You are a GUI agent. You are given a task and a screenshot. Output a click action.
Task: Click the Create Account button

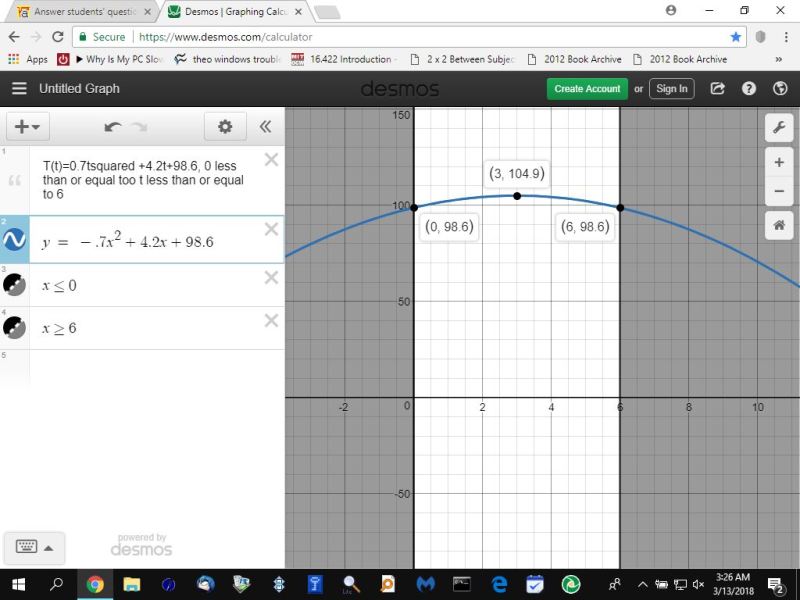587,88
